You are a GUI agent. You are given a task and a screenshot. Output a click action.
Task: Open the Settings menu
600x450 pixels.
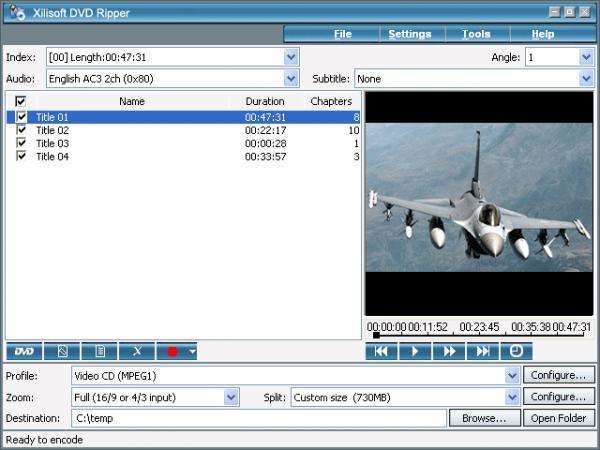[x=410, y=34]
